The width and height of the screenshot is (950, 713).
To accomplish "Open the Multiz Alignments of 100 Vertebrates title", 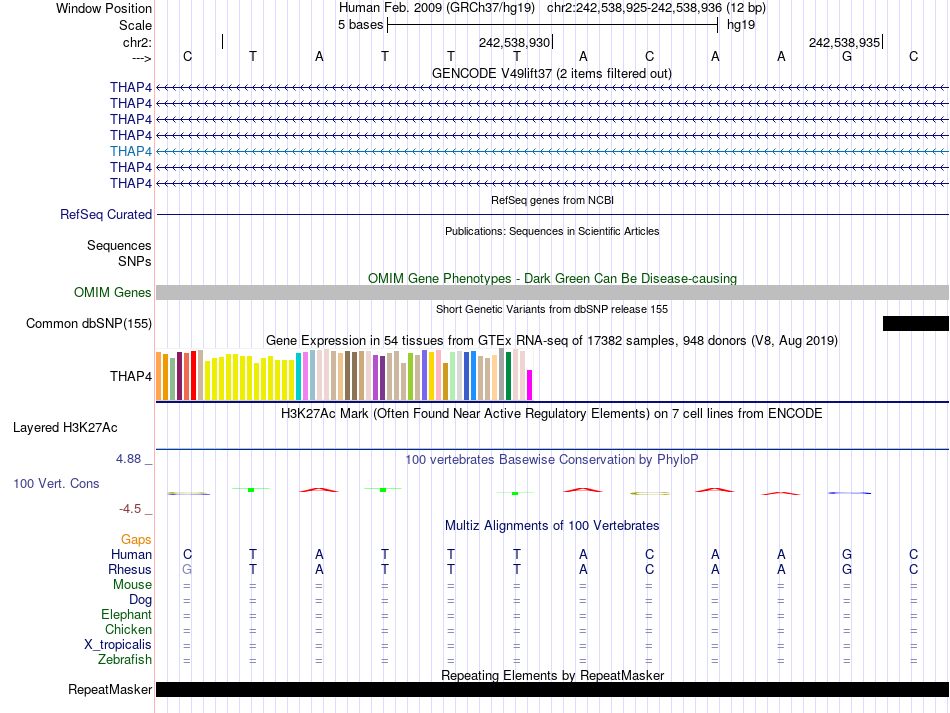I will [551, 525].
